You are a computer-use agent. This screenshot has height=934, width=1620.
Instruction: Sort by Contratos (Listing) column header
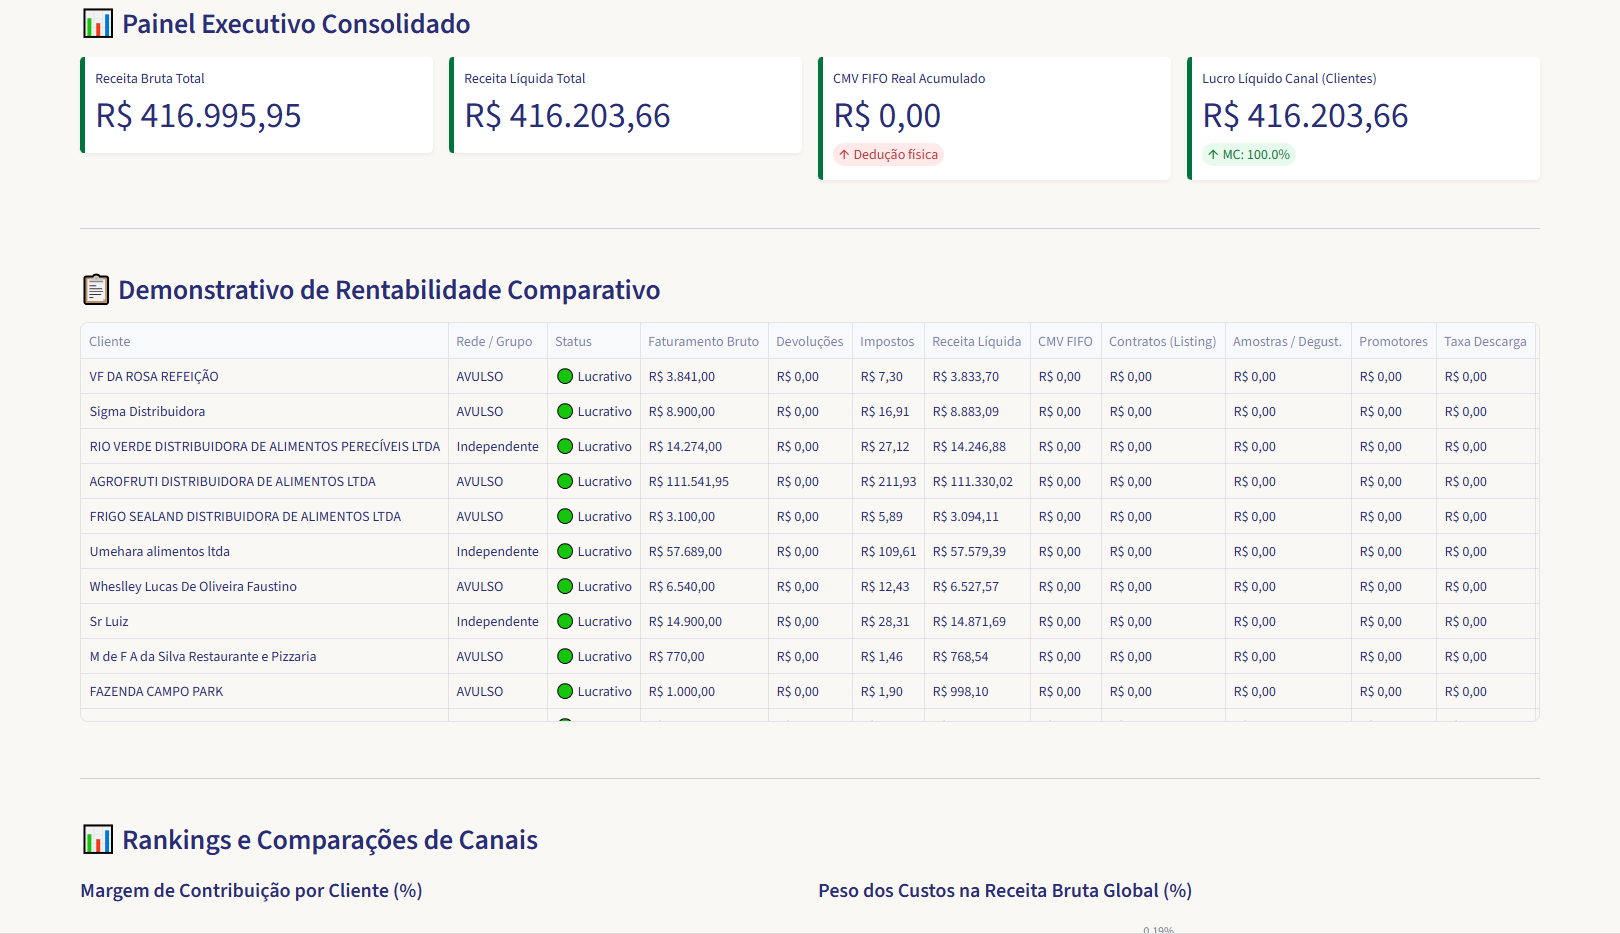(x=1163, y=341)
